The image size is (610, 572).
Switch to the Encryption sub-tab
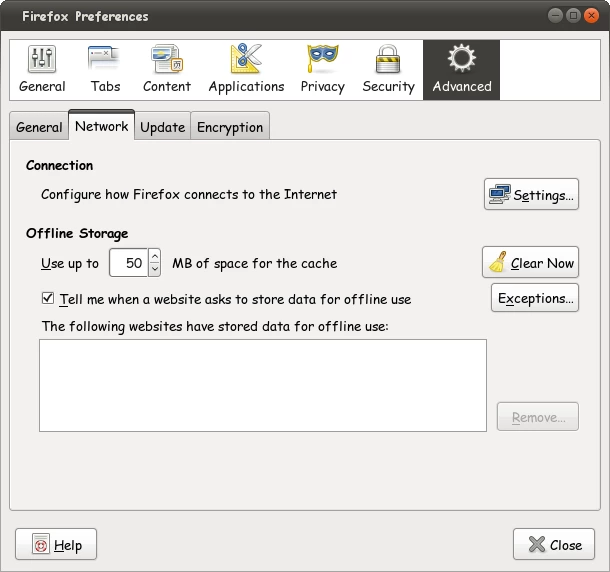tap(230, 127)
